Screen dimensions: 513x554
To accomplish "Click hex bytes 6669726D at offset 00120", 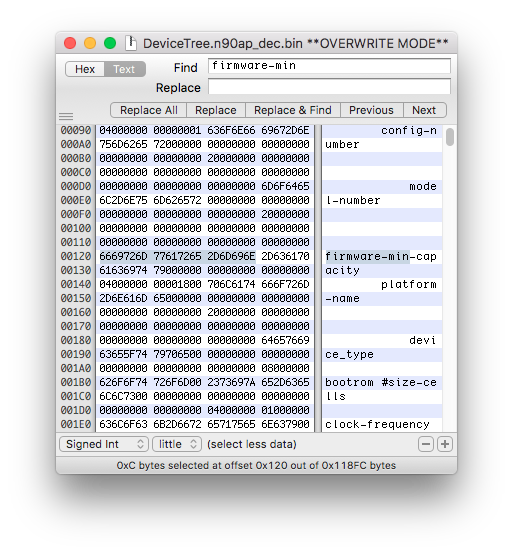I will 123,256.
